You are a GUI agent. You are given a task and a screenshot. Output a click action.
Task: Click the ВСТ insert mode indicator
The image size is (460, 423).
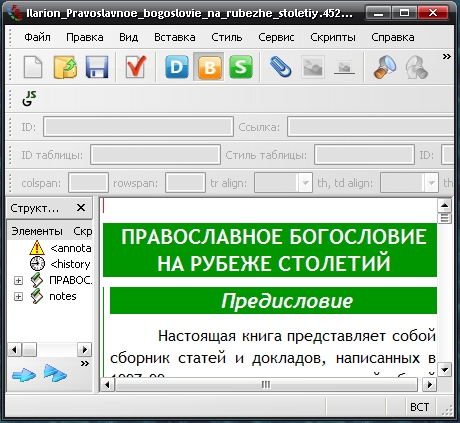coord(419,407)
